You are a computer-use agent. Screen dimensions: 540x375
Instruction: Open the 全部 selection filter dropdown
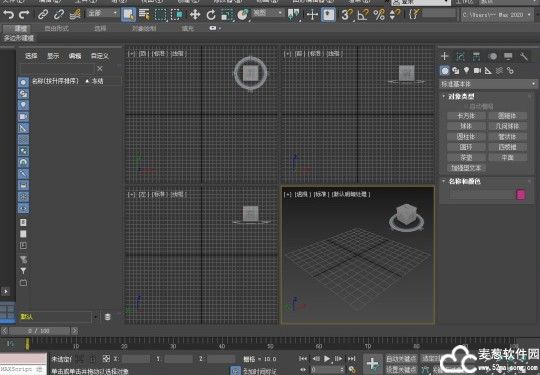102,13
